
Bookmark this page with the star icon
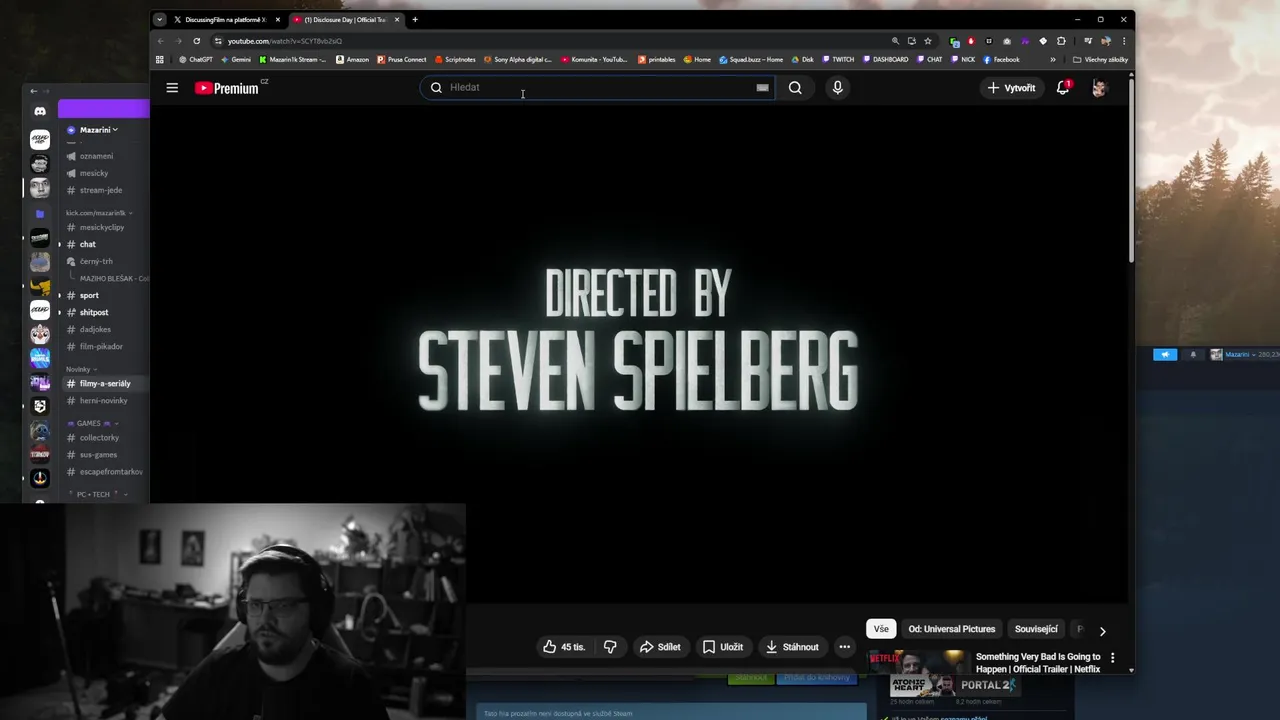928,41
